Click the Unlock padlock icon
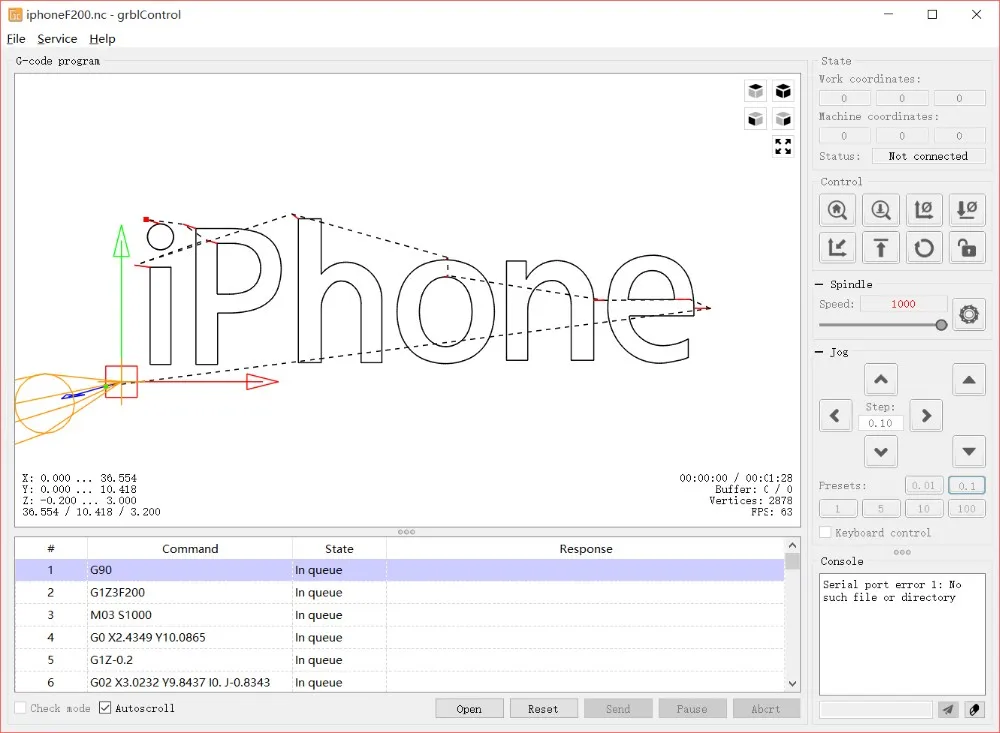This screenshot has width=1000, height=733. pos(967,248)
